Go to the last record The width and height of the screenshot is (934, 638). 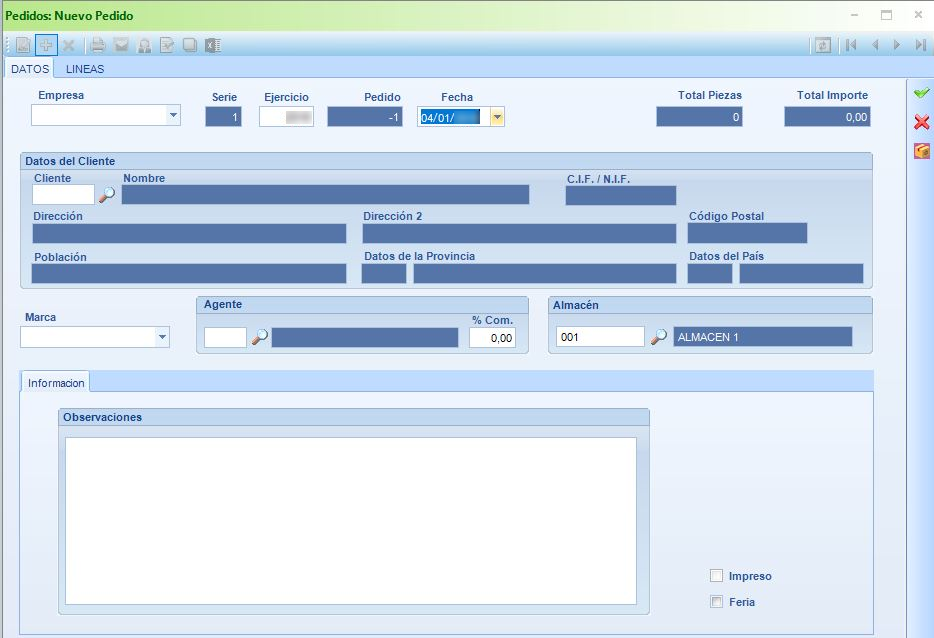920,45
